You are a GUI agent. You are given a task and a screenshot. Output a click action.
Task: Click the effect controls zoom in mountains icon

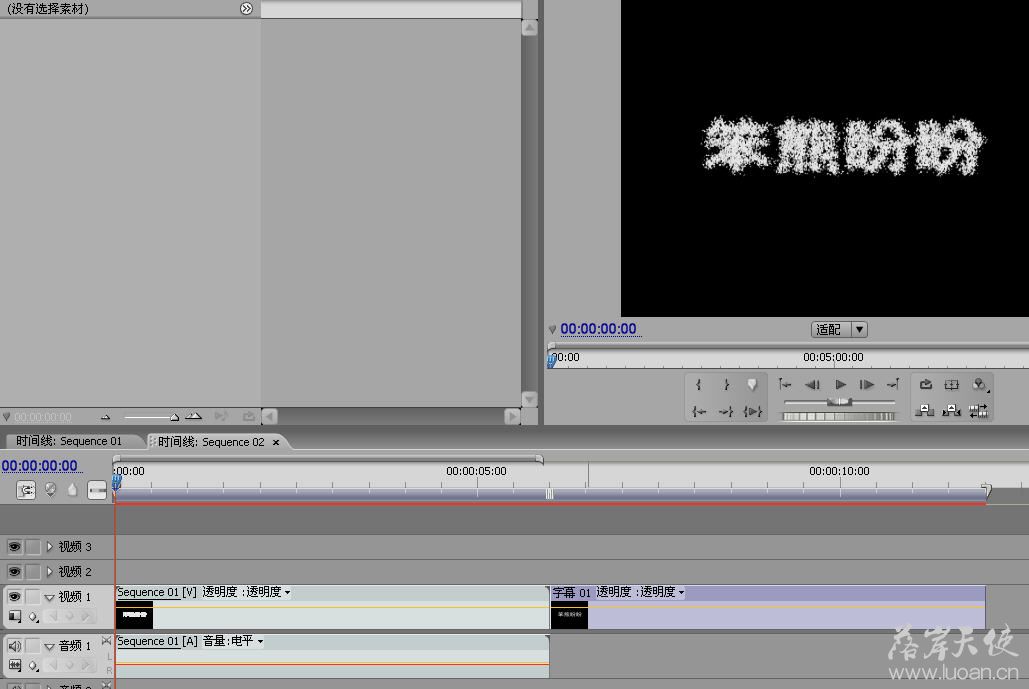(193, 416)
